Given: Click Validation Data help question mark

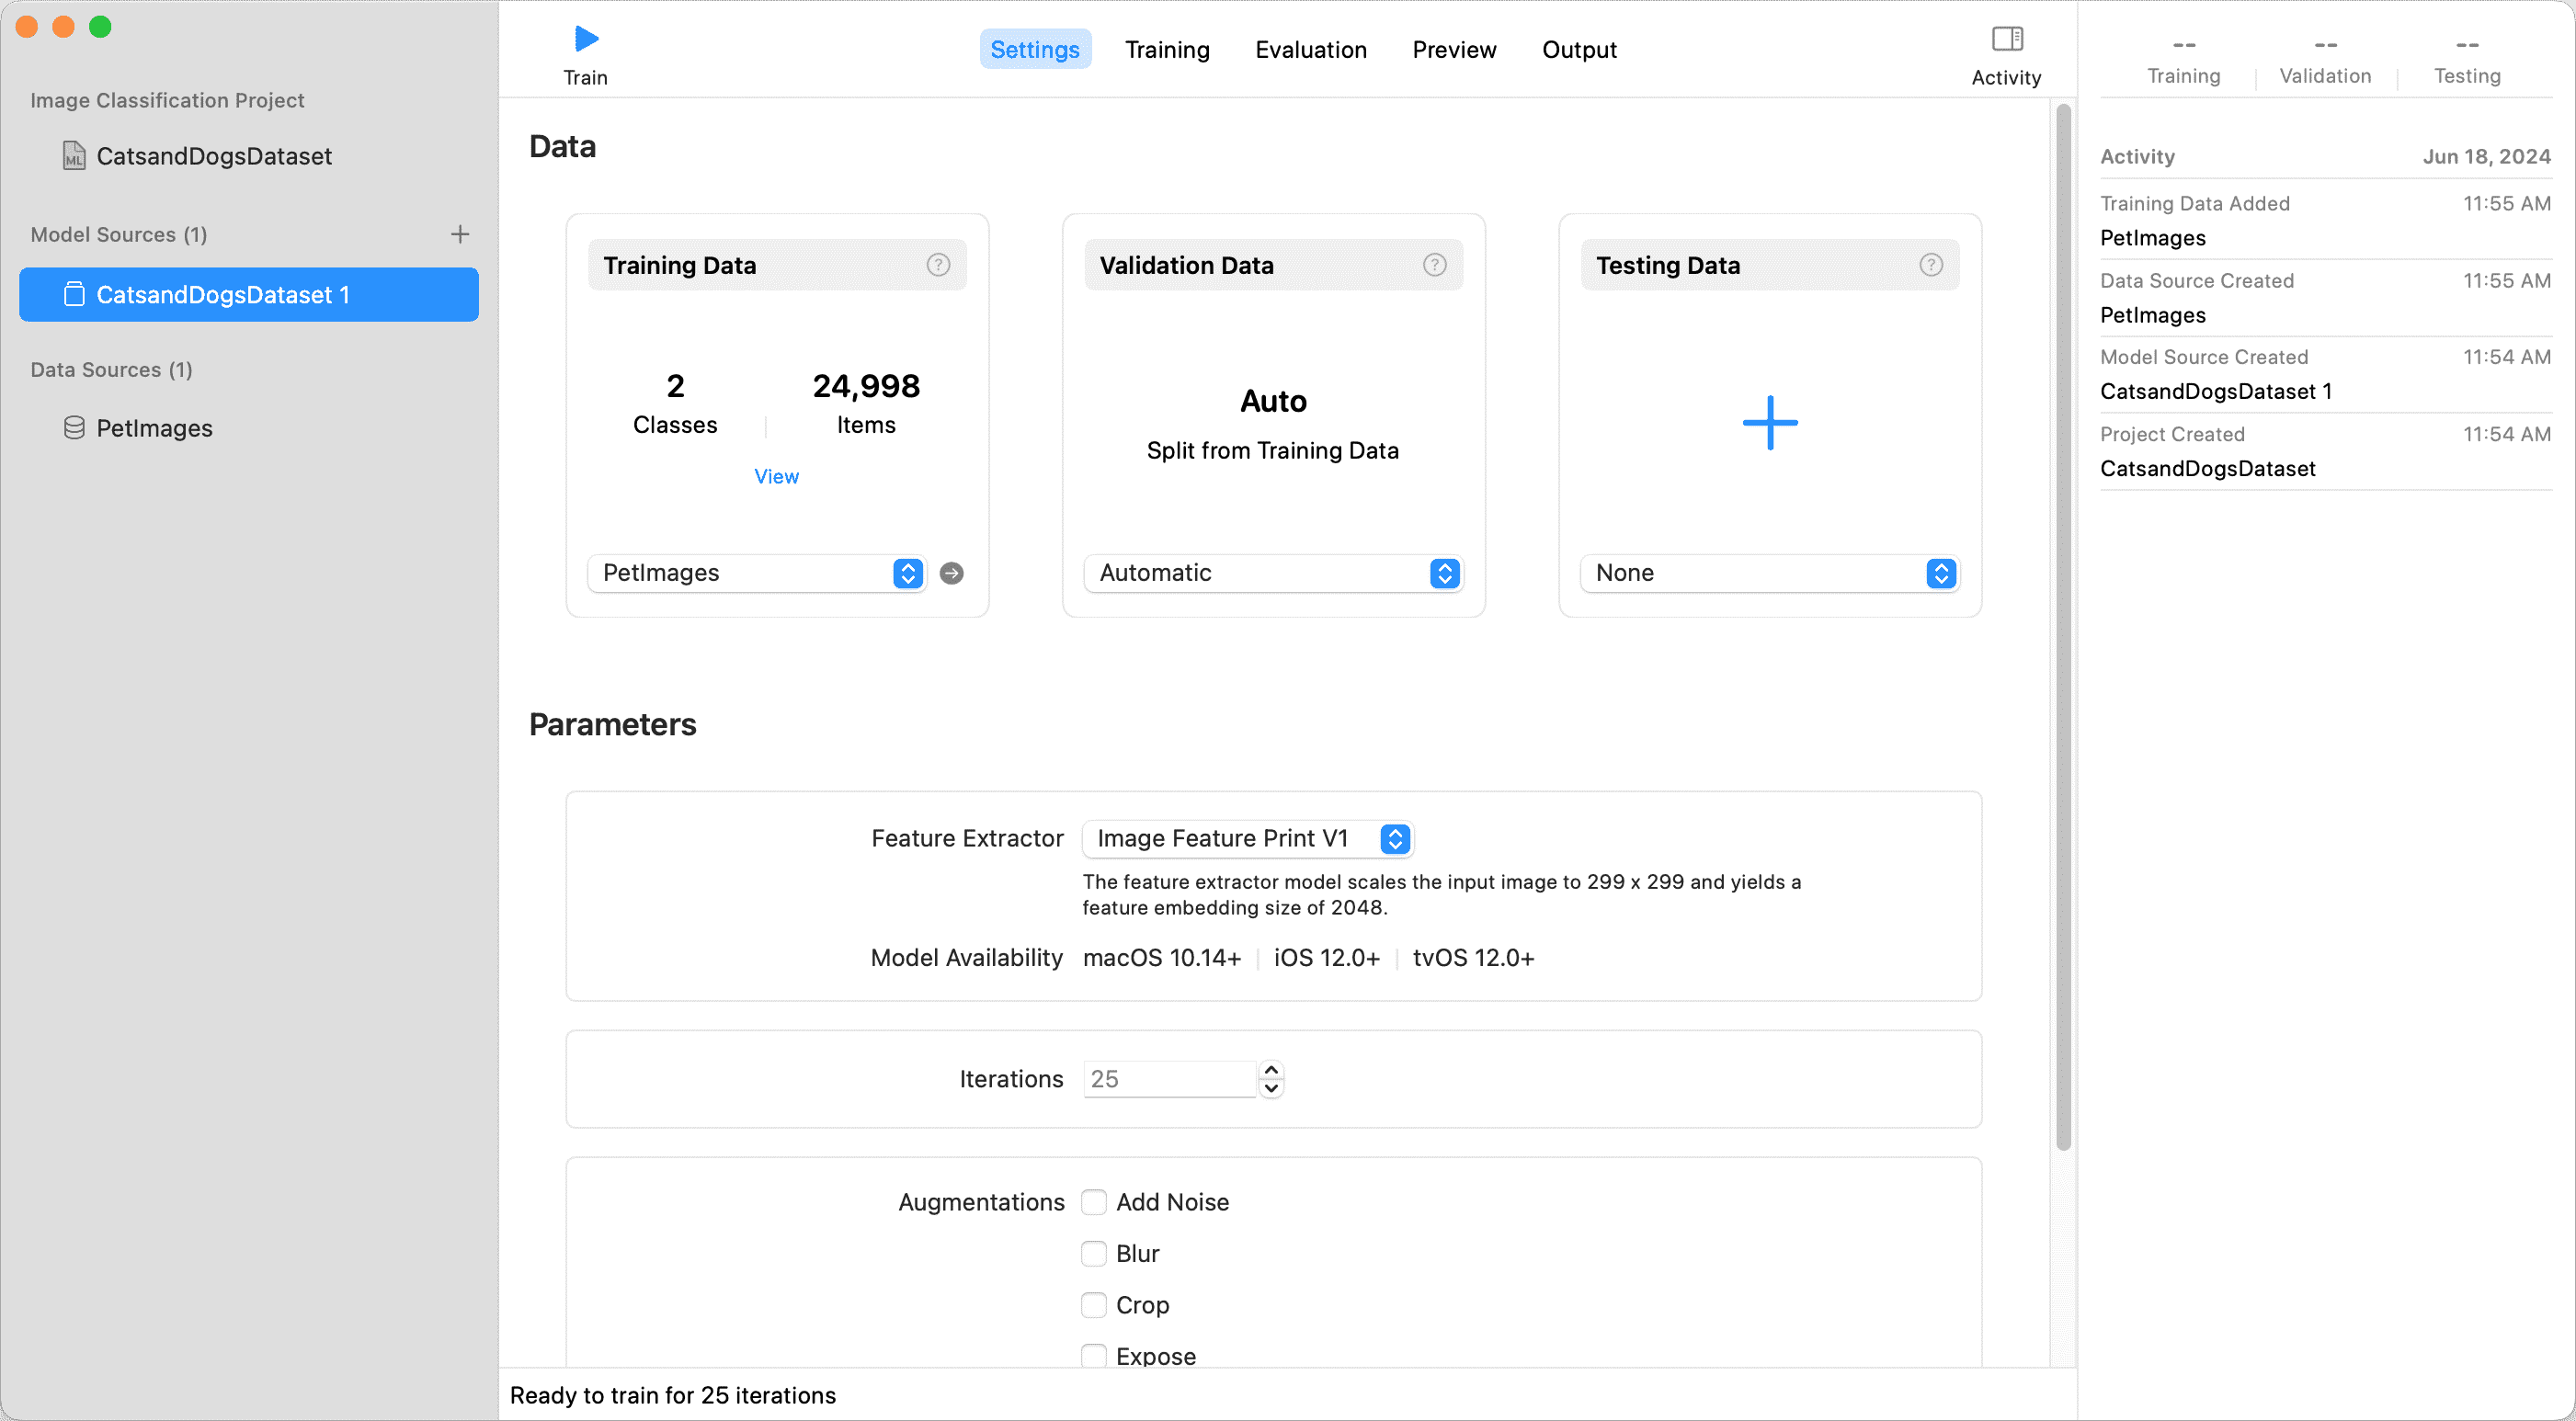Looking at the screenshot, I should click(1434, 265).
